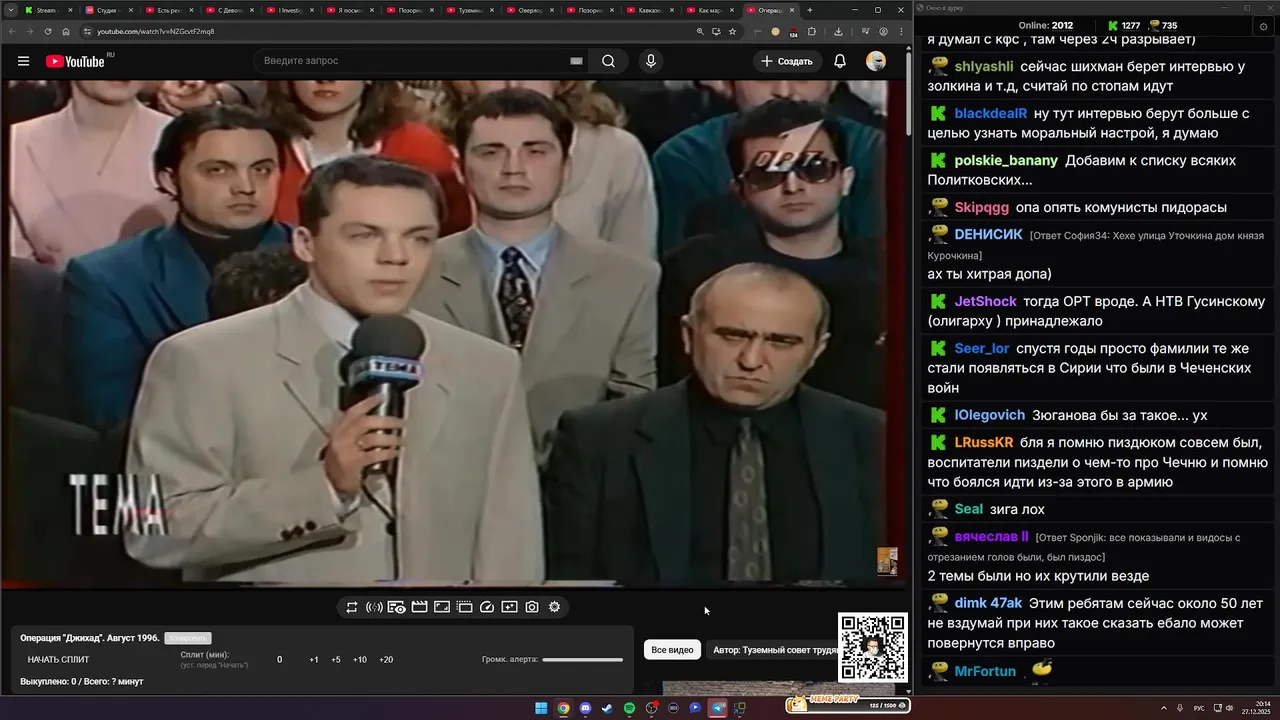Open Discord from the taskbar

pyautogui.click(x=585, y=708)
